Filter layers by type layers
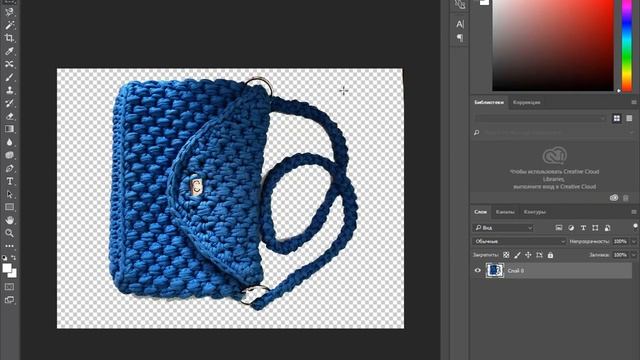640x360 pixels. (583, 228)
